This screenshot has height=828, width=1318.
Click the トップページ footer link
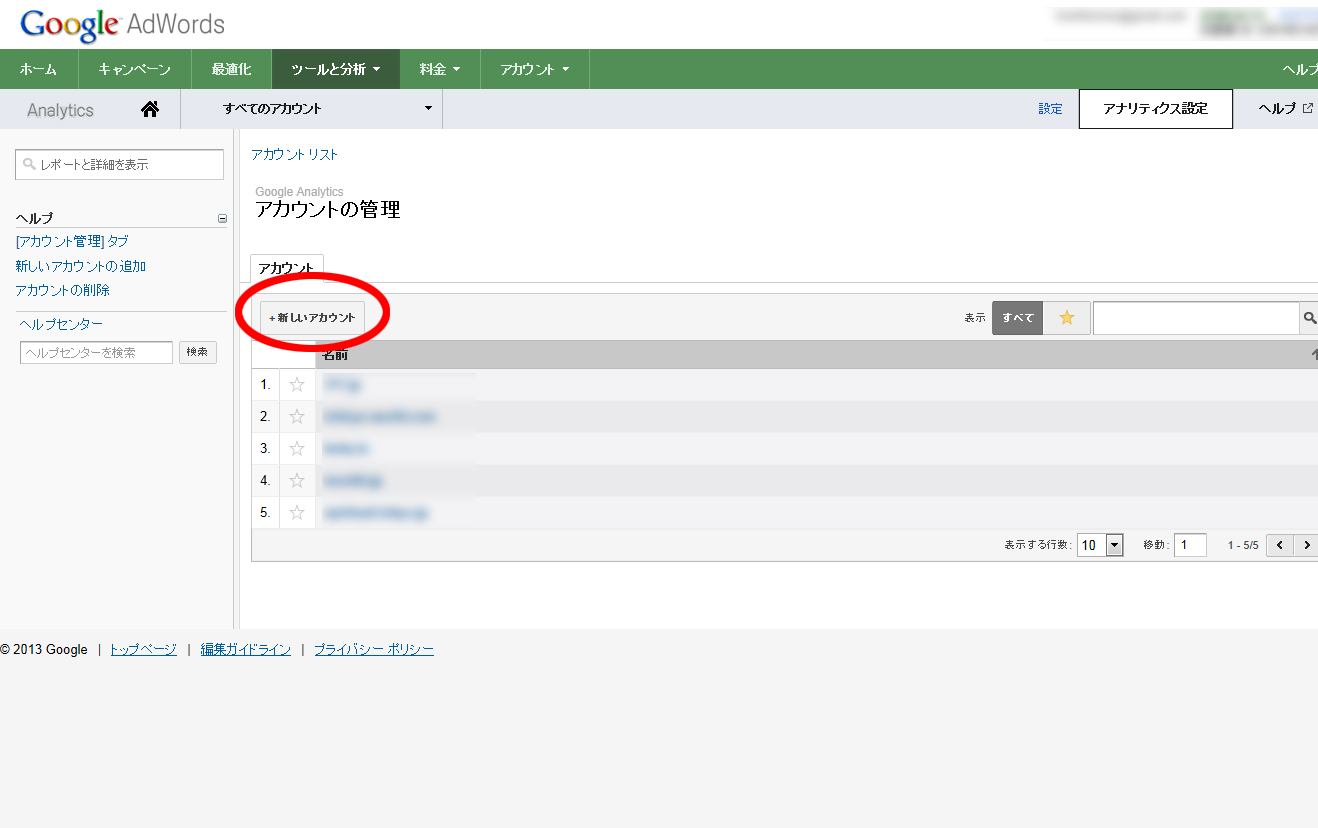point(143,649)
